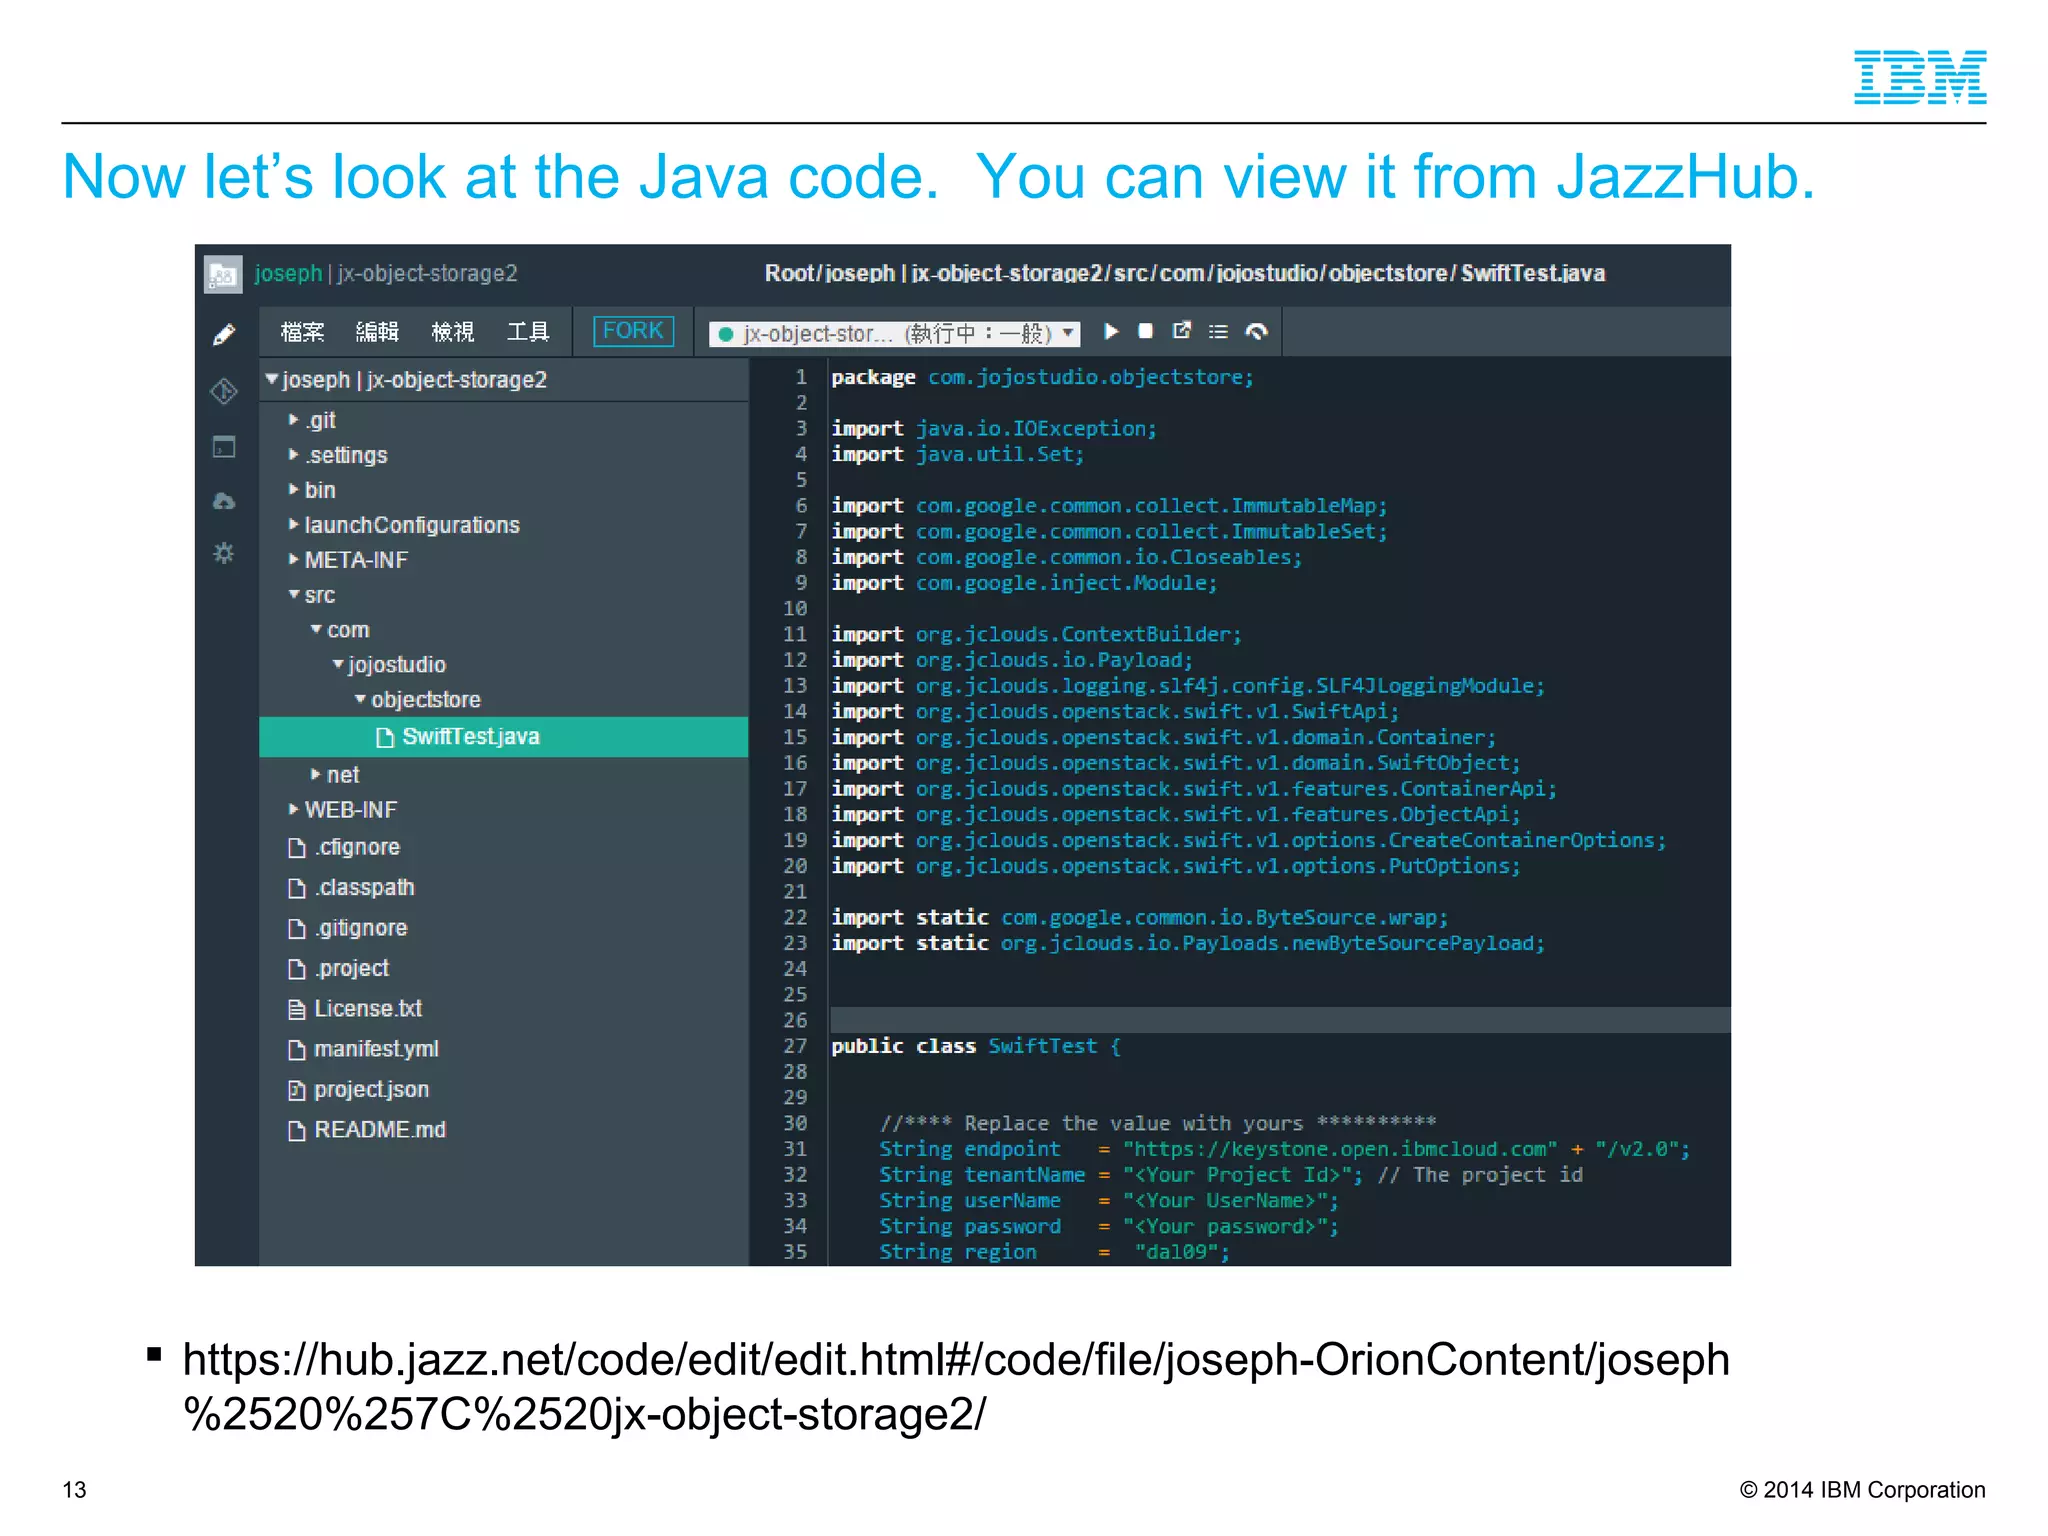Screen dimensions: 2048x1536
Task: Open the 工具 (Tools) menu
Action: tap(528, 332)
